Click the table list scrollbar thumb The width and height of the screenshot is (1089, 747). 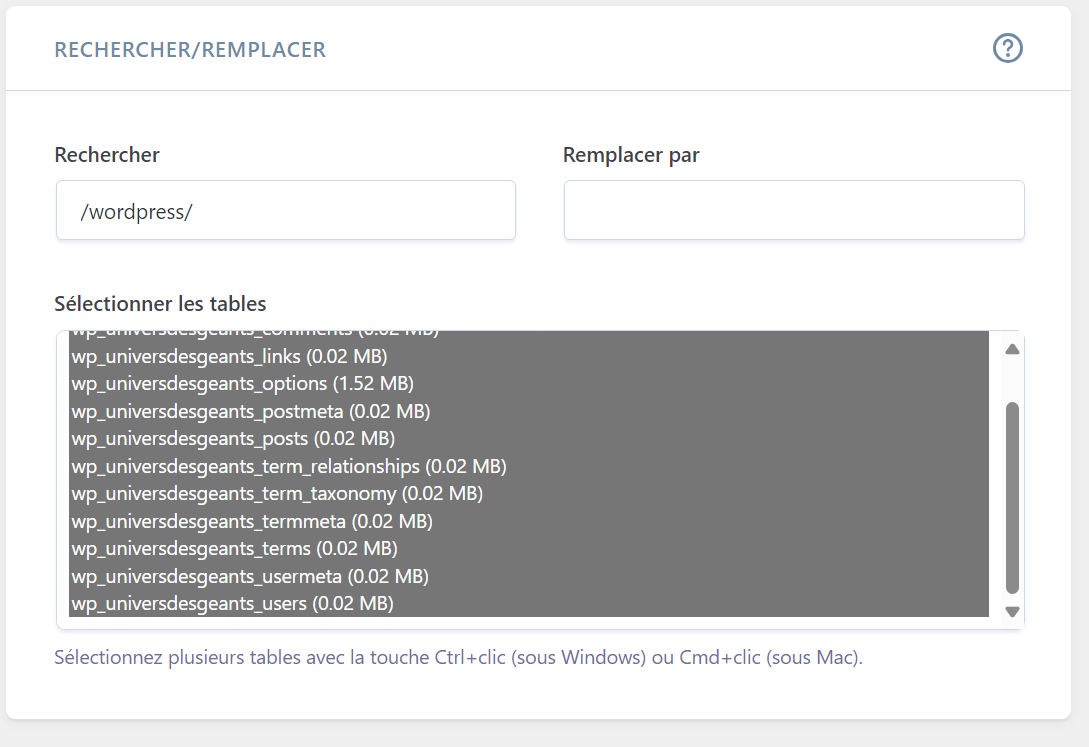pos(1012,498)
